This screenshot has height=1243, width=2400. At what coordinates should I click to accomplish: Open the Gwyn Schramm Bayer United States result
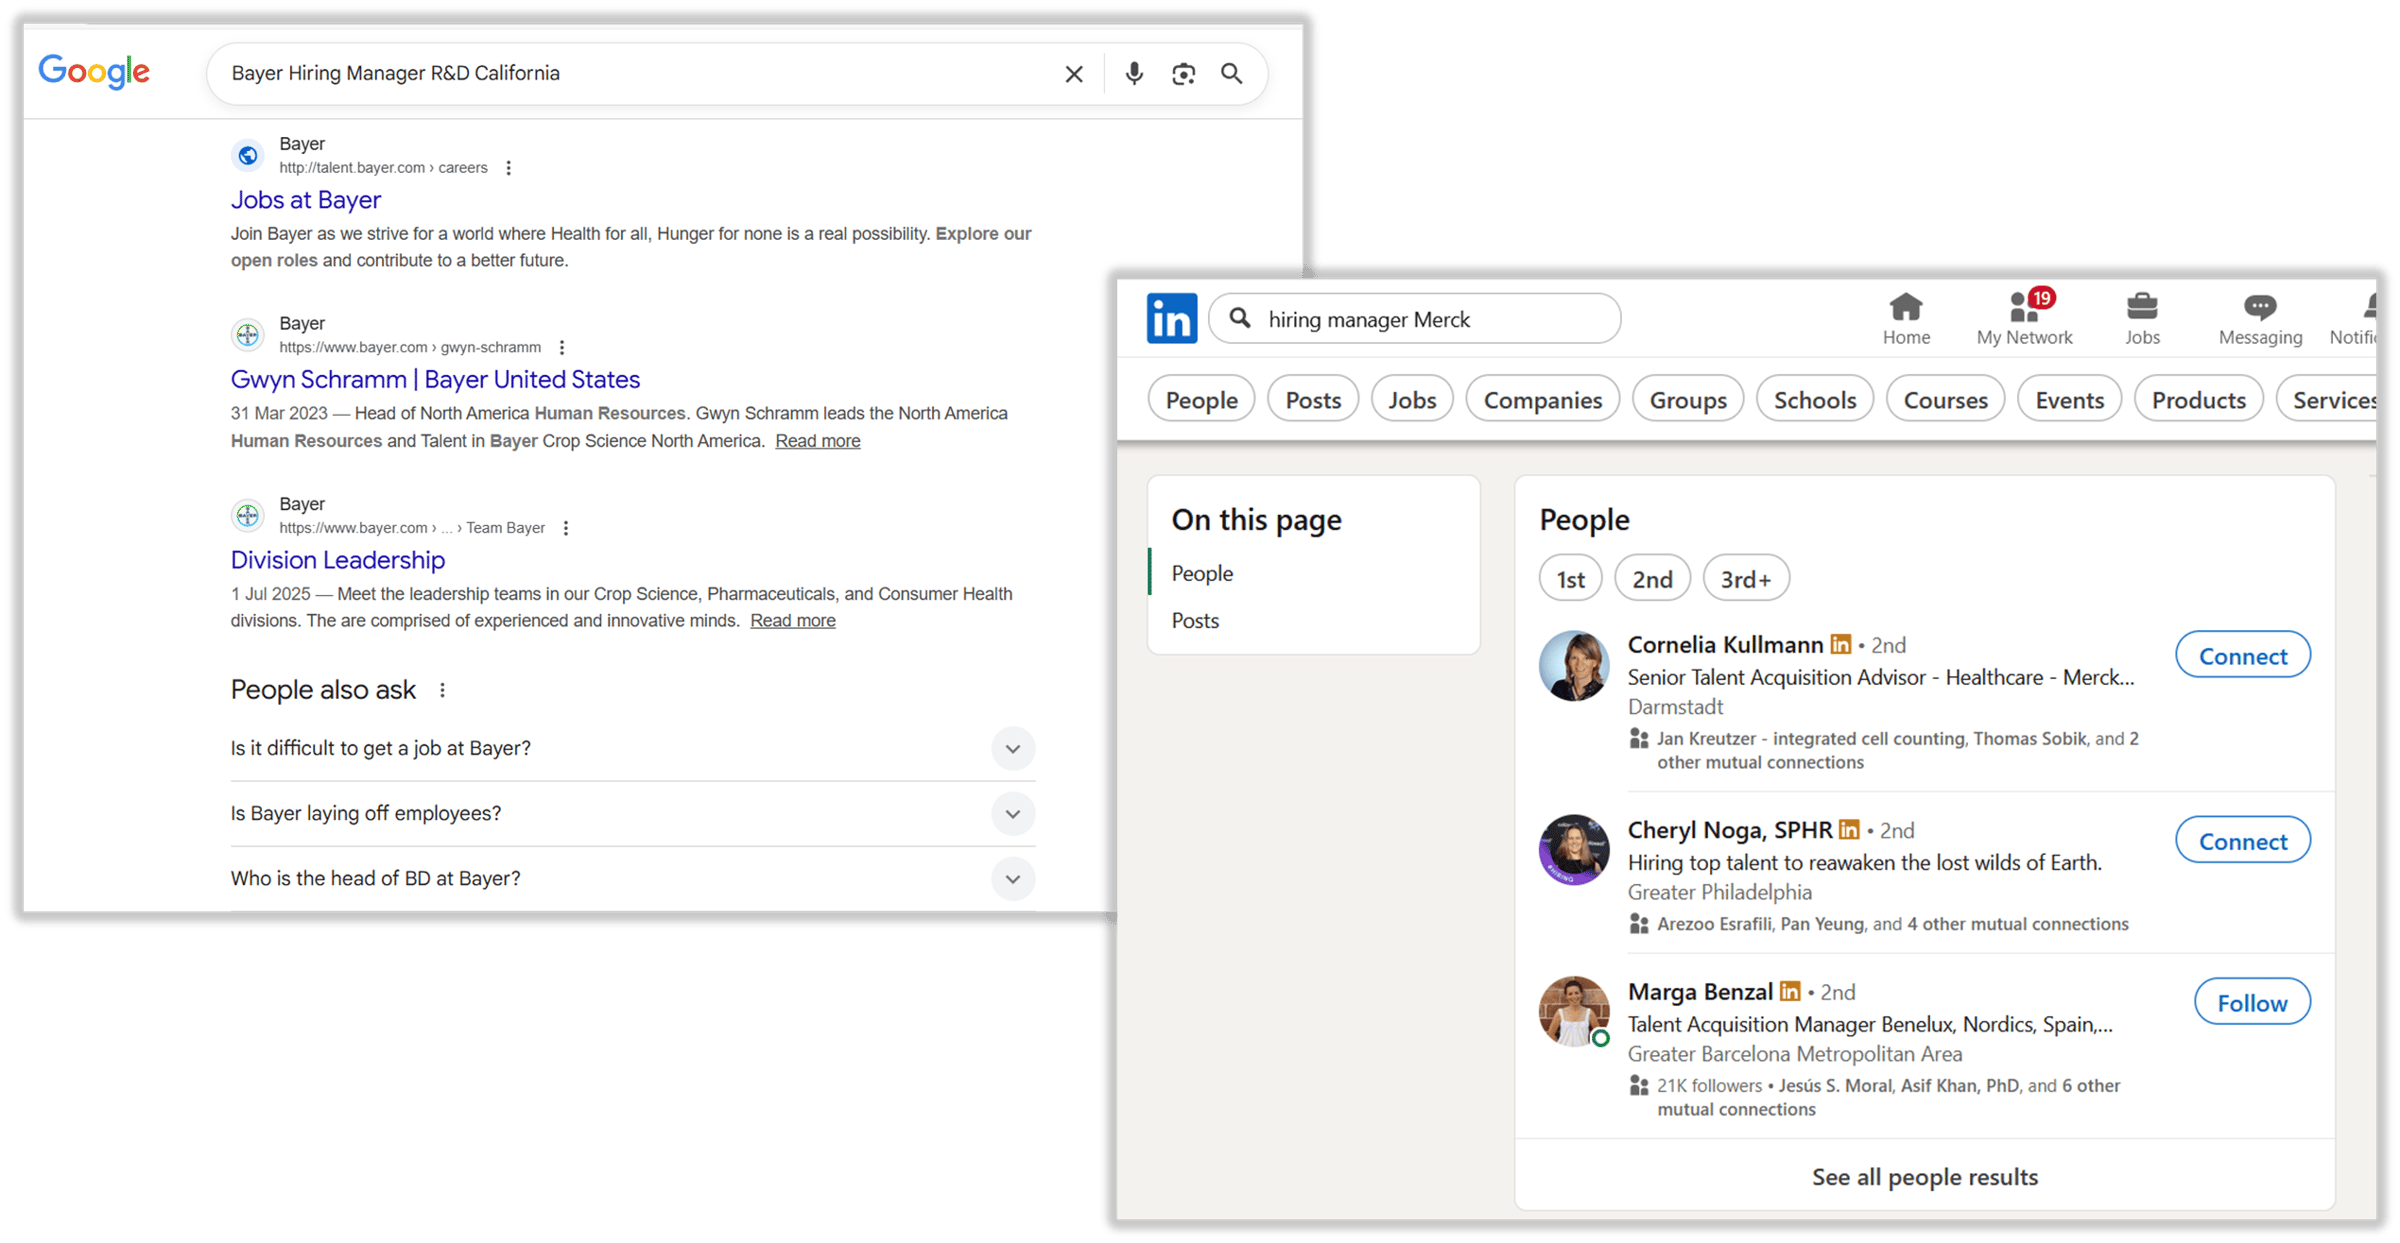click(435, 380)
